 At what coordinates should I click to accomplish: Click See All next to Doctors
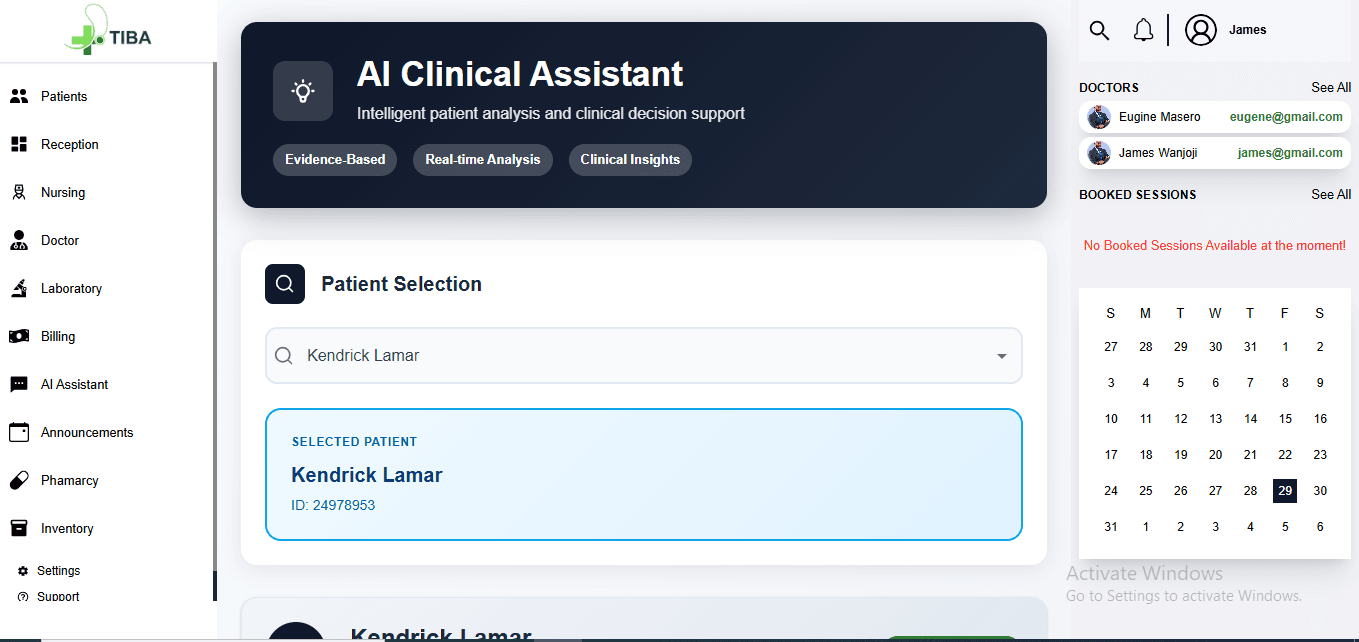point(1331,88)
